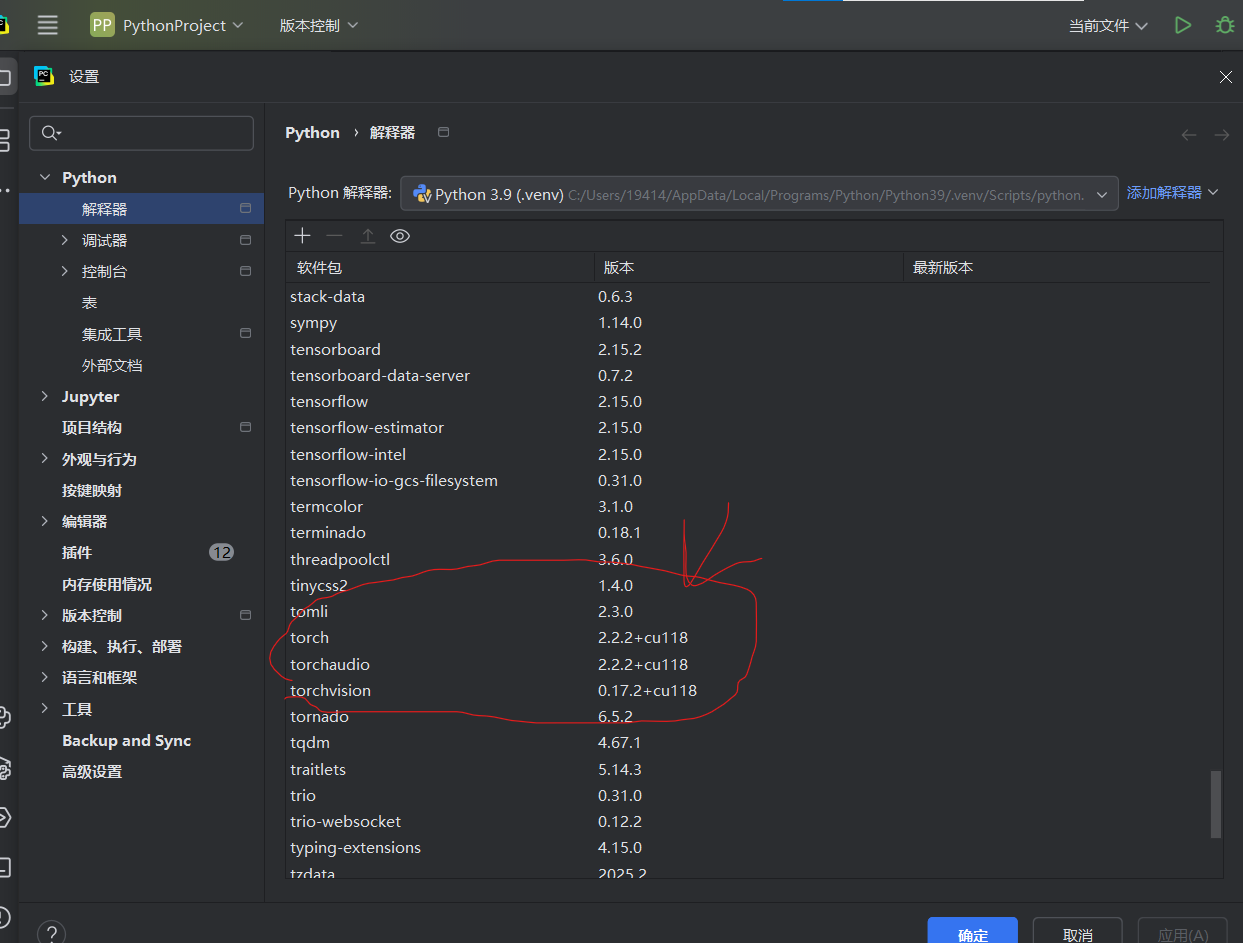This screenshot has height=943, width=1243.
Task: Click the Python breadcrumb link
Action: (x=312, y=132)
